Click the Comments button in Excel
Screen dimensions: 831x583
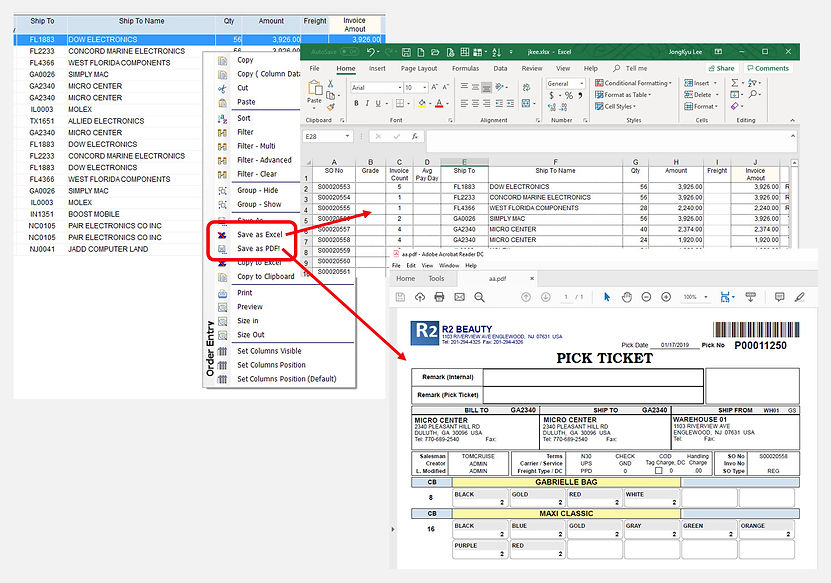click(x=767, y=68)
